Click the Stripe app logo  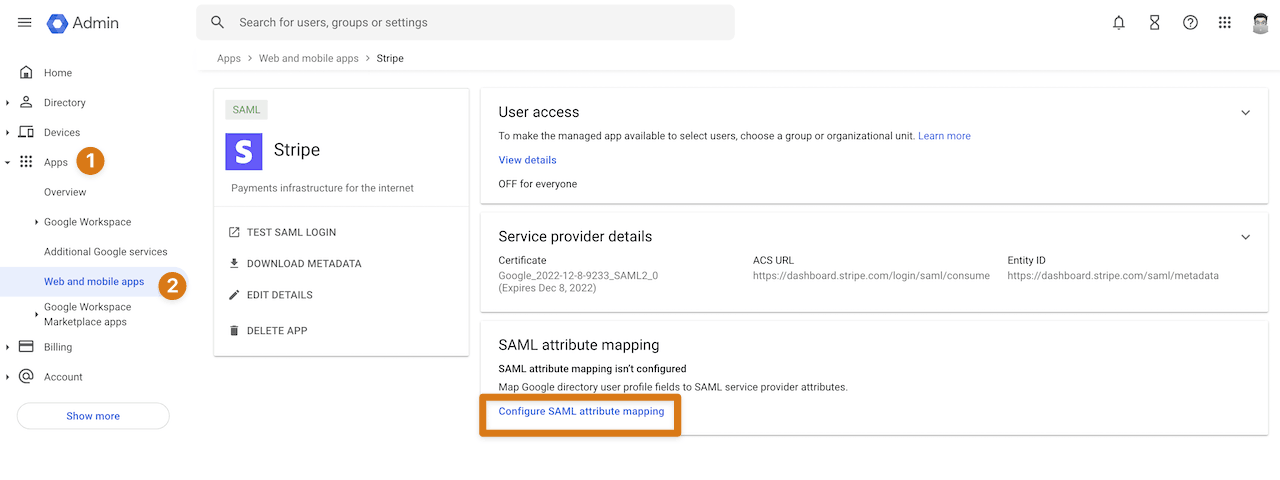point(245,150)
